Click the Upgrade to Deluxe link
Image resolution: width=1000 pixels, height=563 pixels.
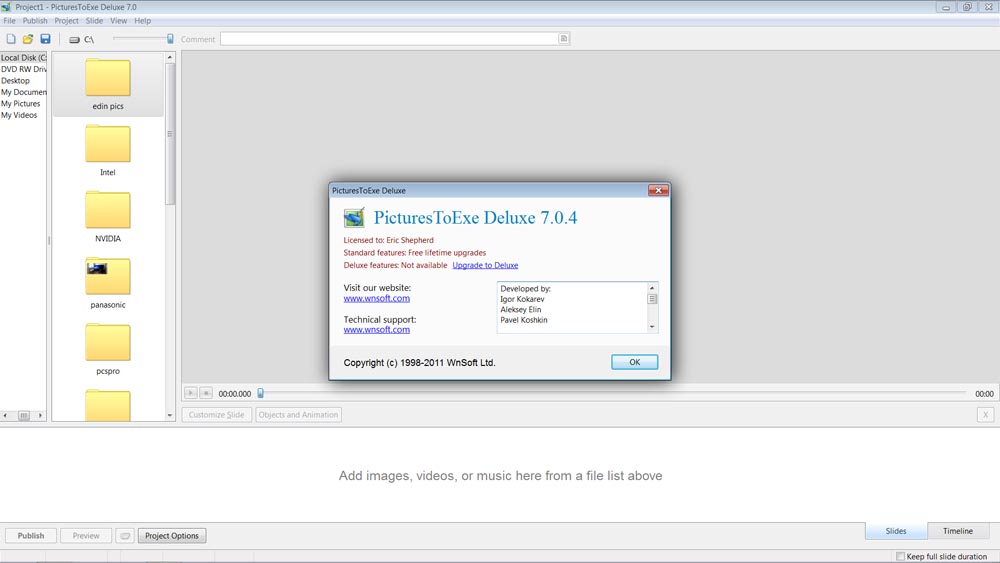coord(485,265)
